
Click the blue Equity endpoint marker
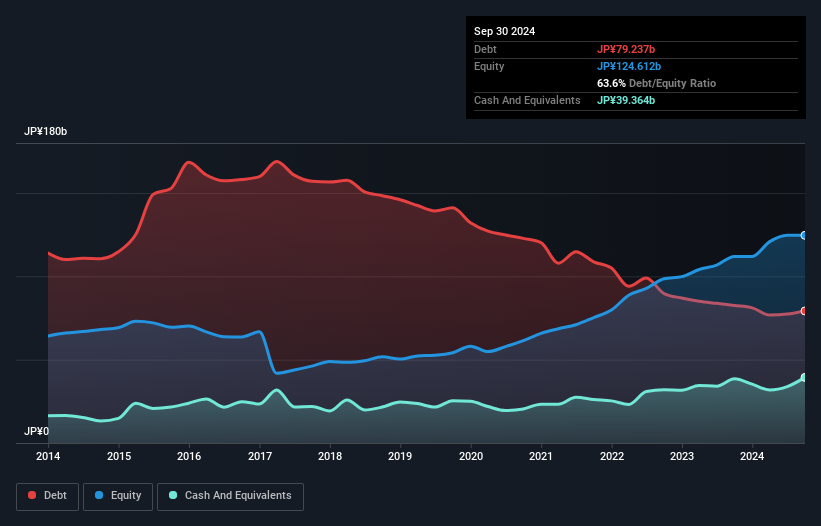pyautogui.click(x=804, y=236)
